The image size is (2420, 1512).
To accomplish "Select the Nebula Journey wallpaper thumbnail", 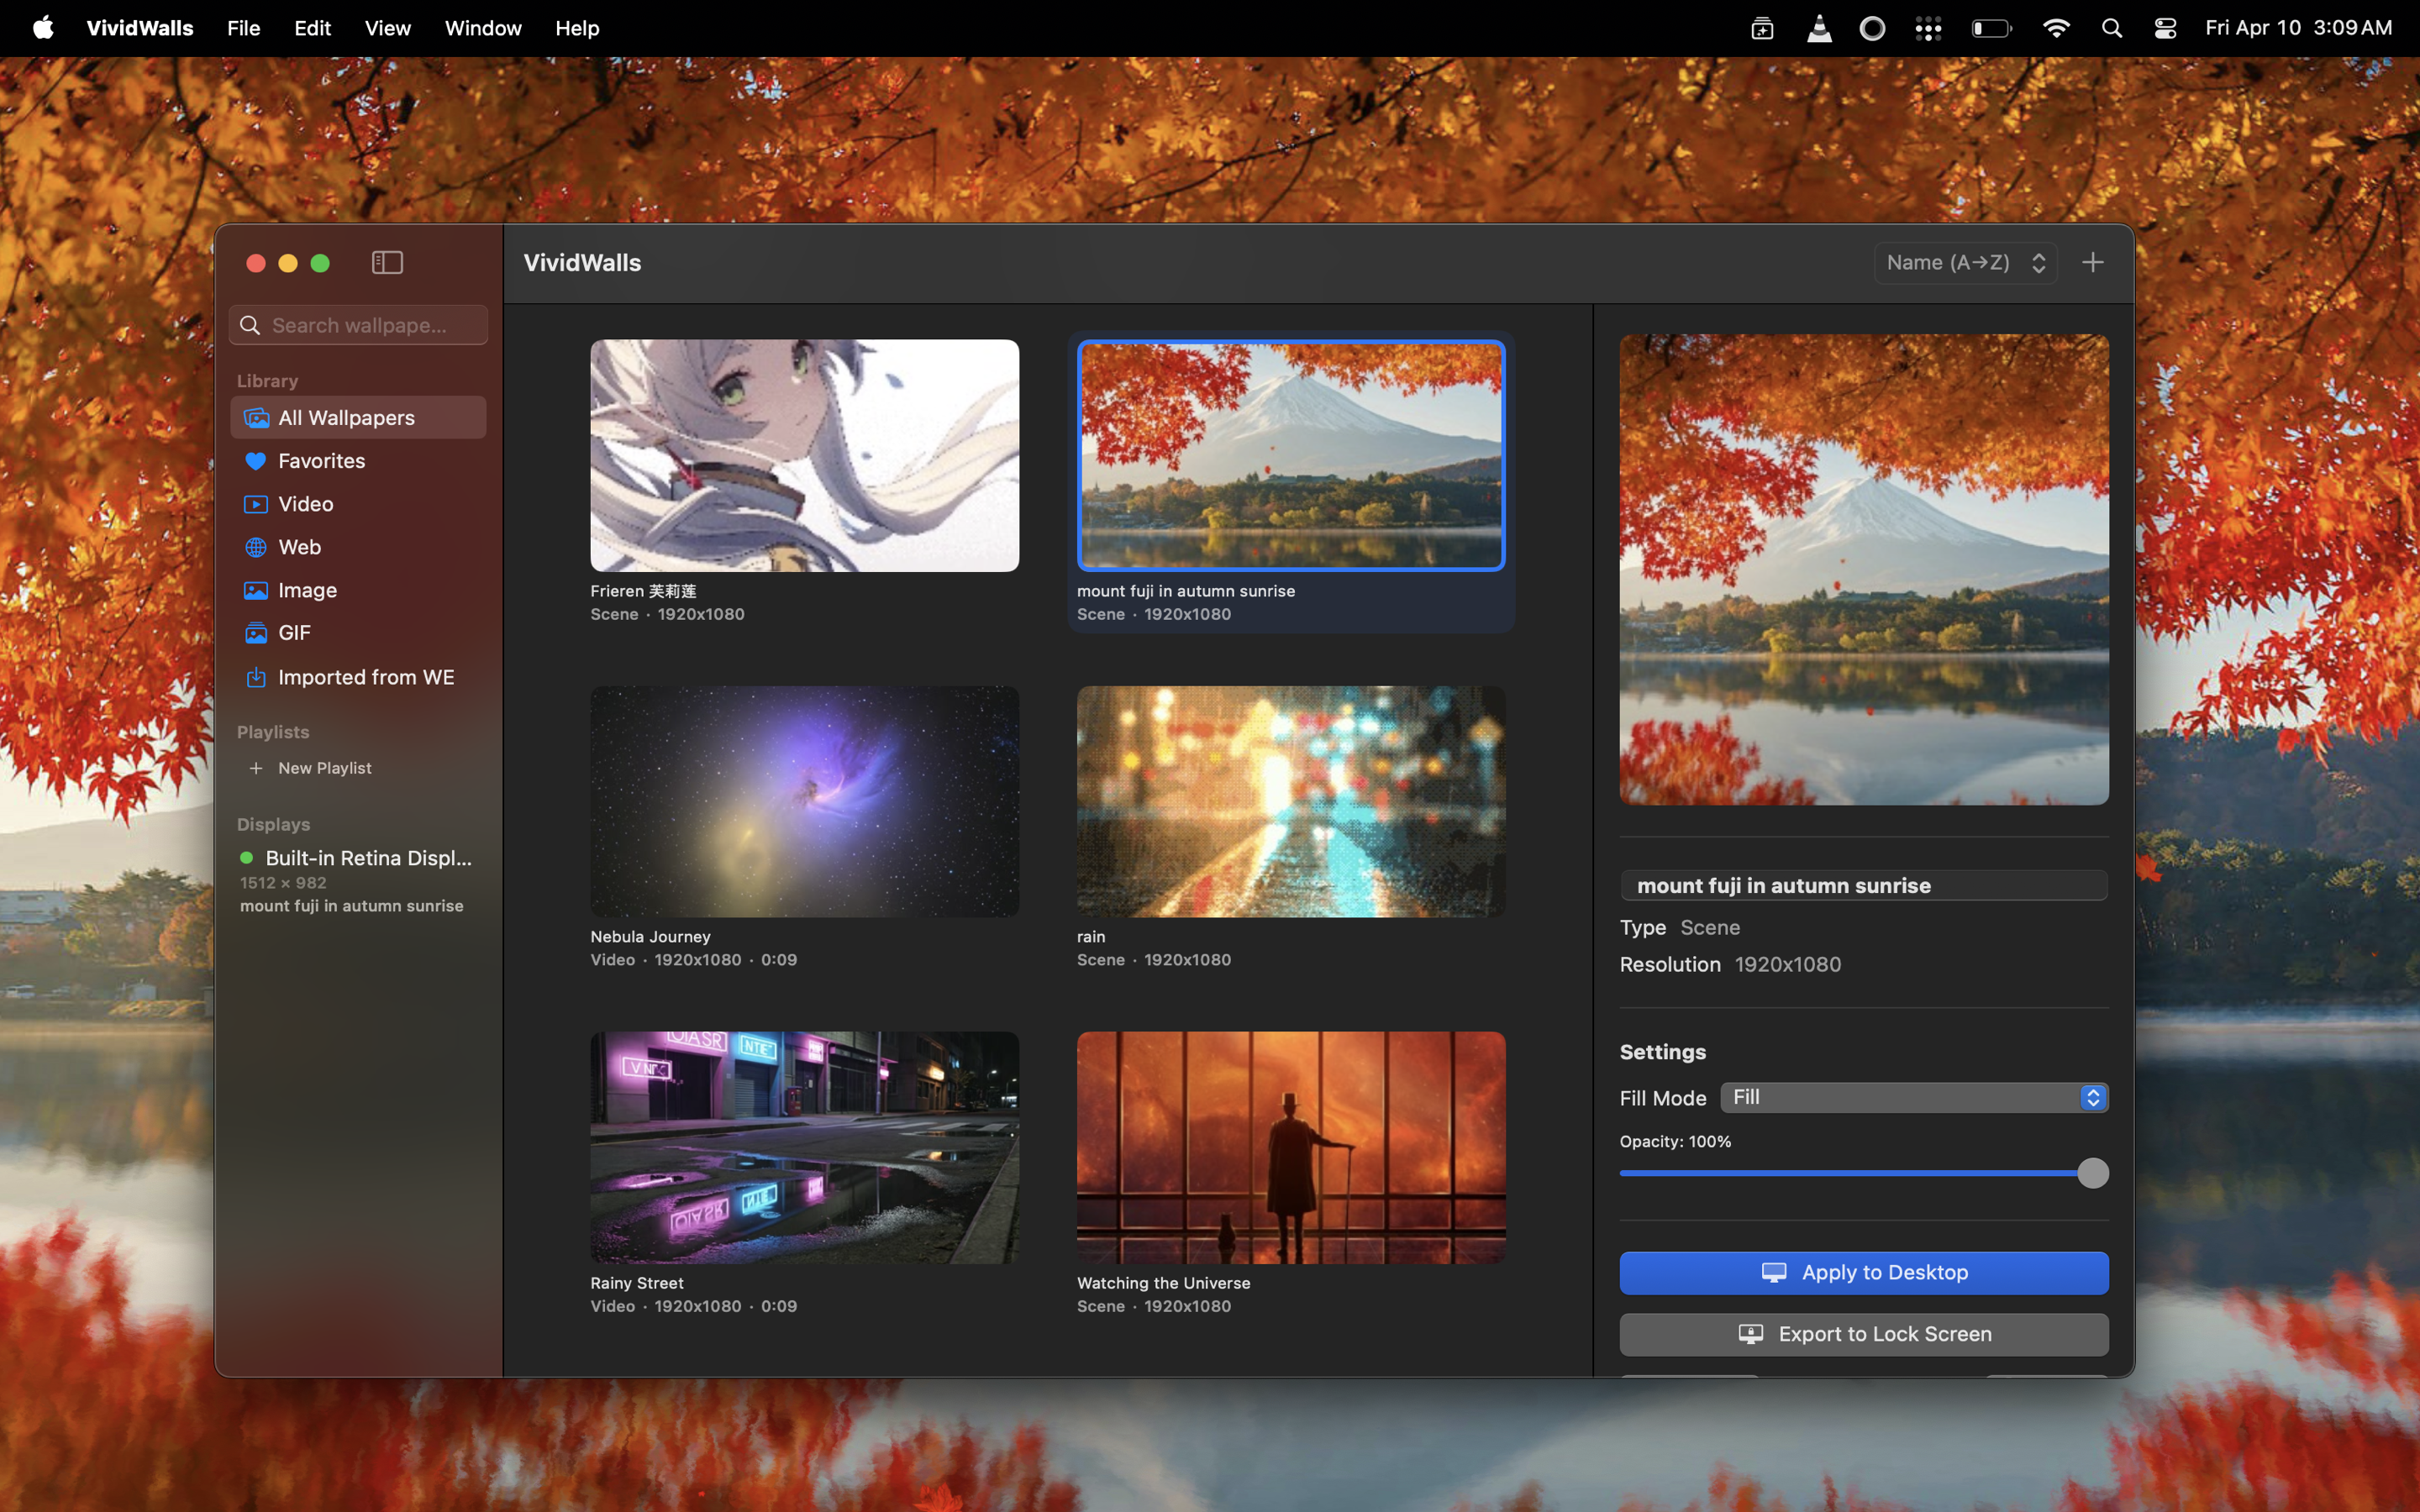I will [x=804, y=801].
